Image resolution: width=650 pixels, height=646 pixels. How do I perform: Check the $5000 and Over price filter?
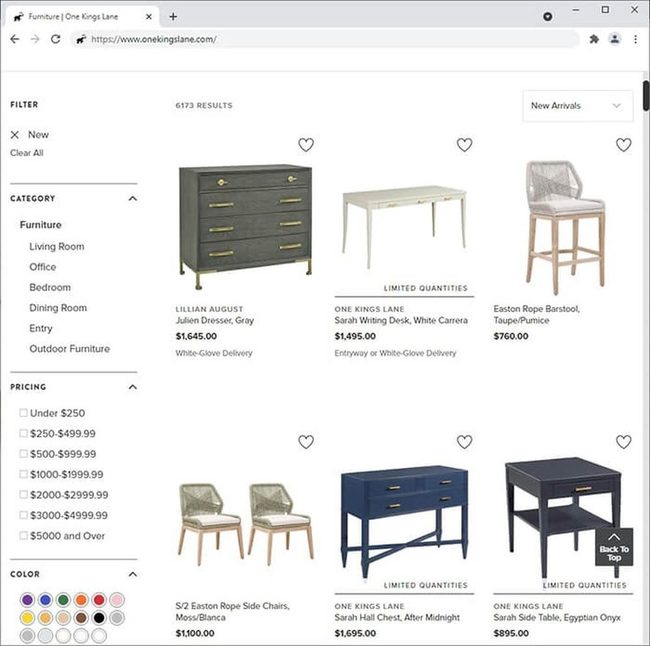coord(24,535)
